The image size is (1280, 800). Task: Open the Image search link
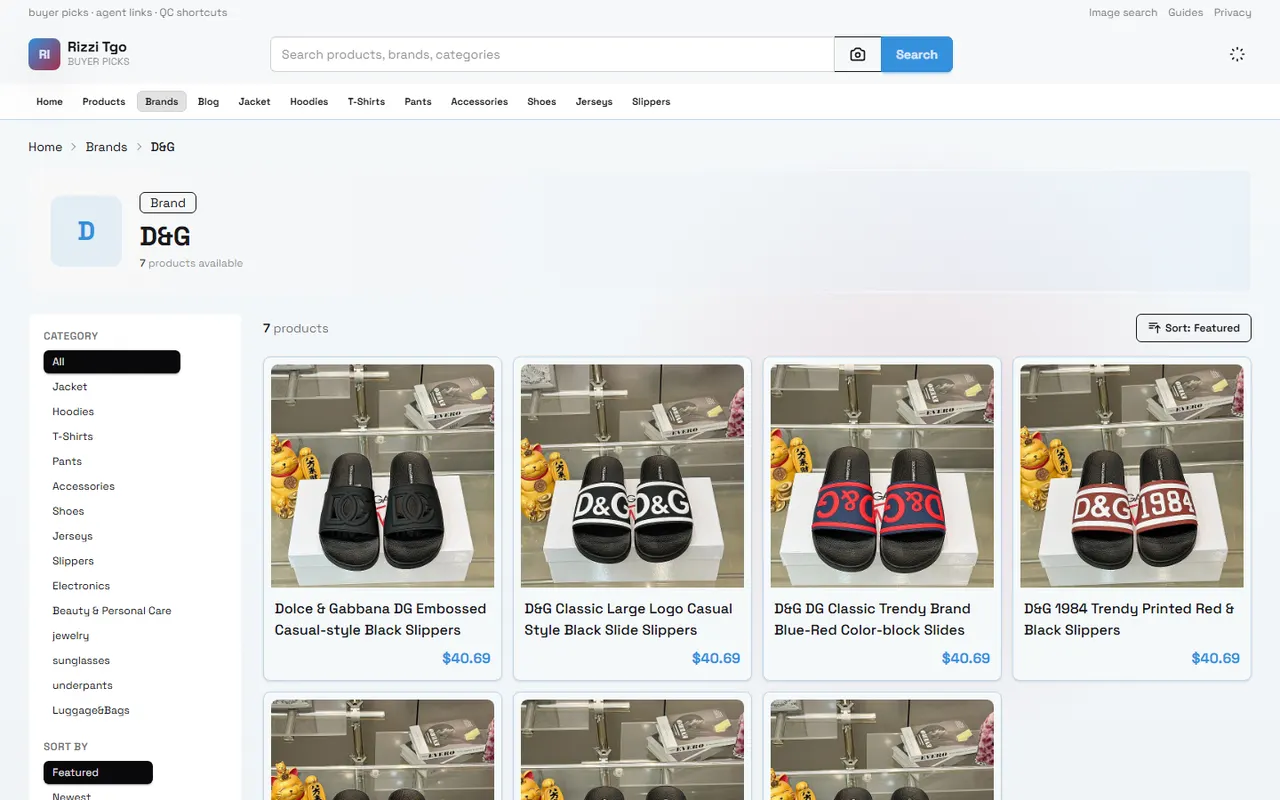point(1123,13)
